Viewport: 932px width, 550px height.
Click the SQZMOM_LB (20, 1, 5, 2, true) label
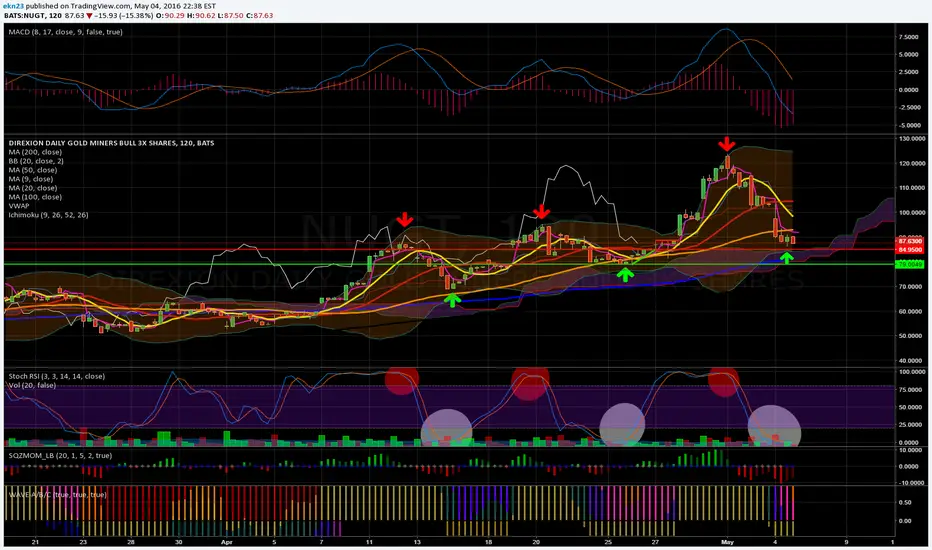(60, 455)
